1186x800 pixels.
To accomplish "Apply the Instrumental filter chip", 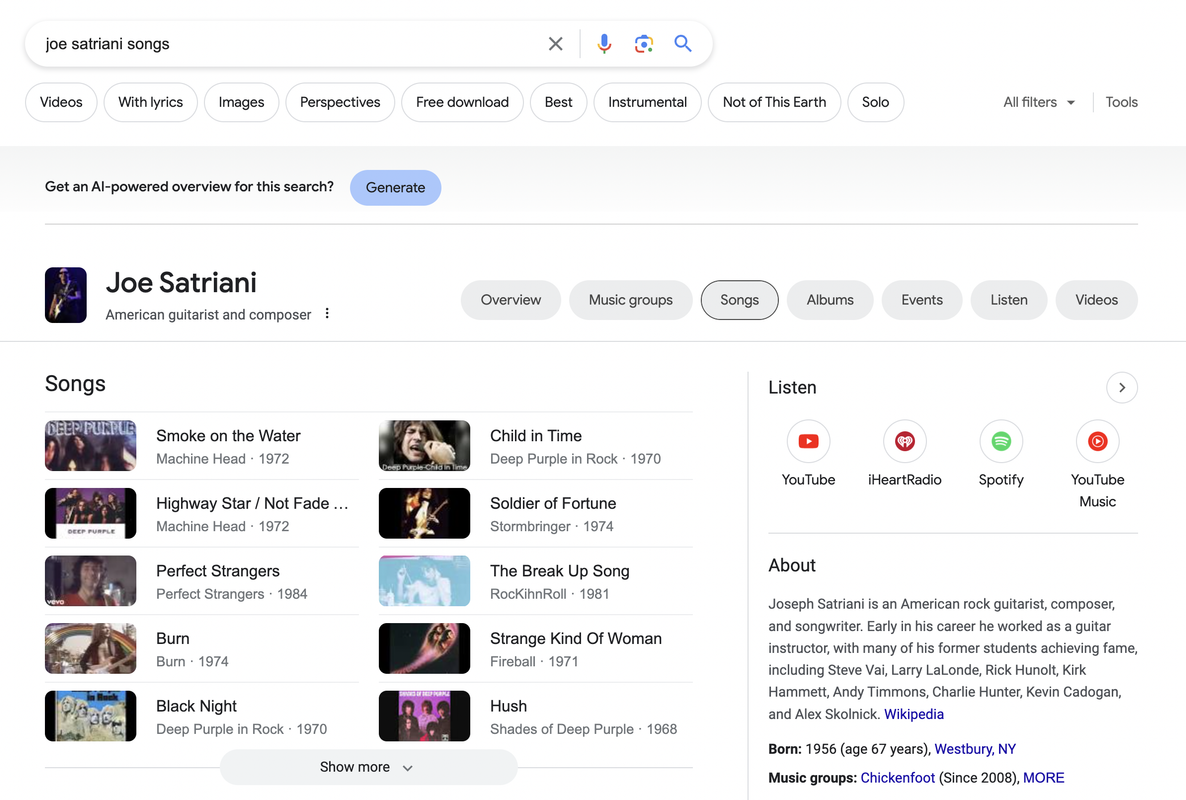I will (647, 102).
